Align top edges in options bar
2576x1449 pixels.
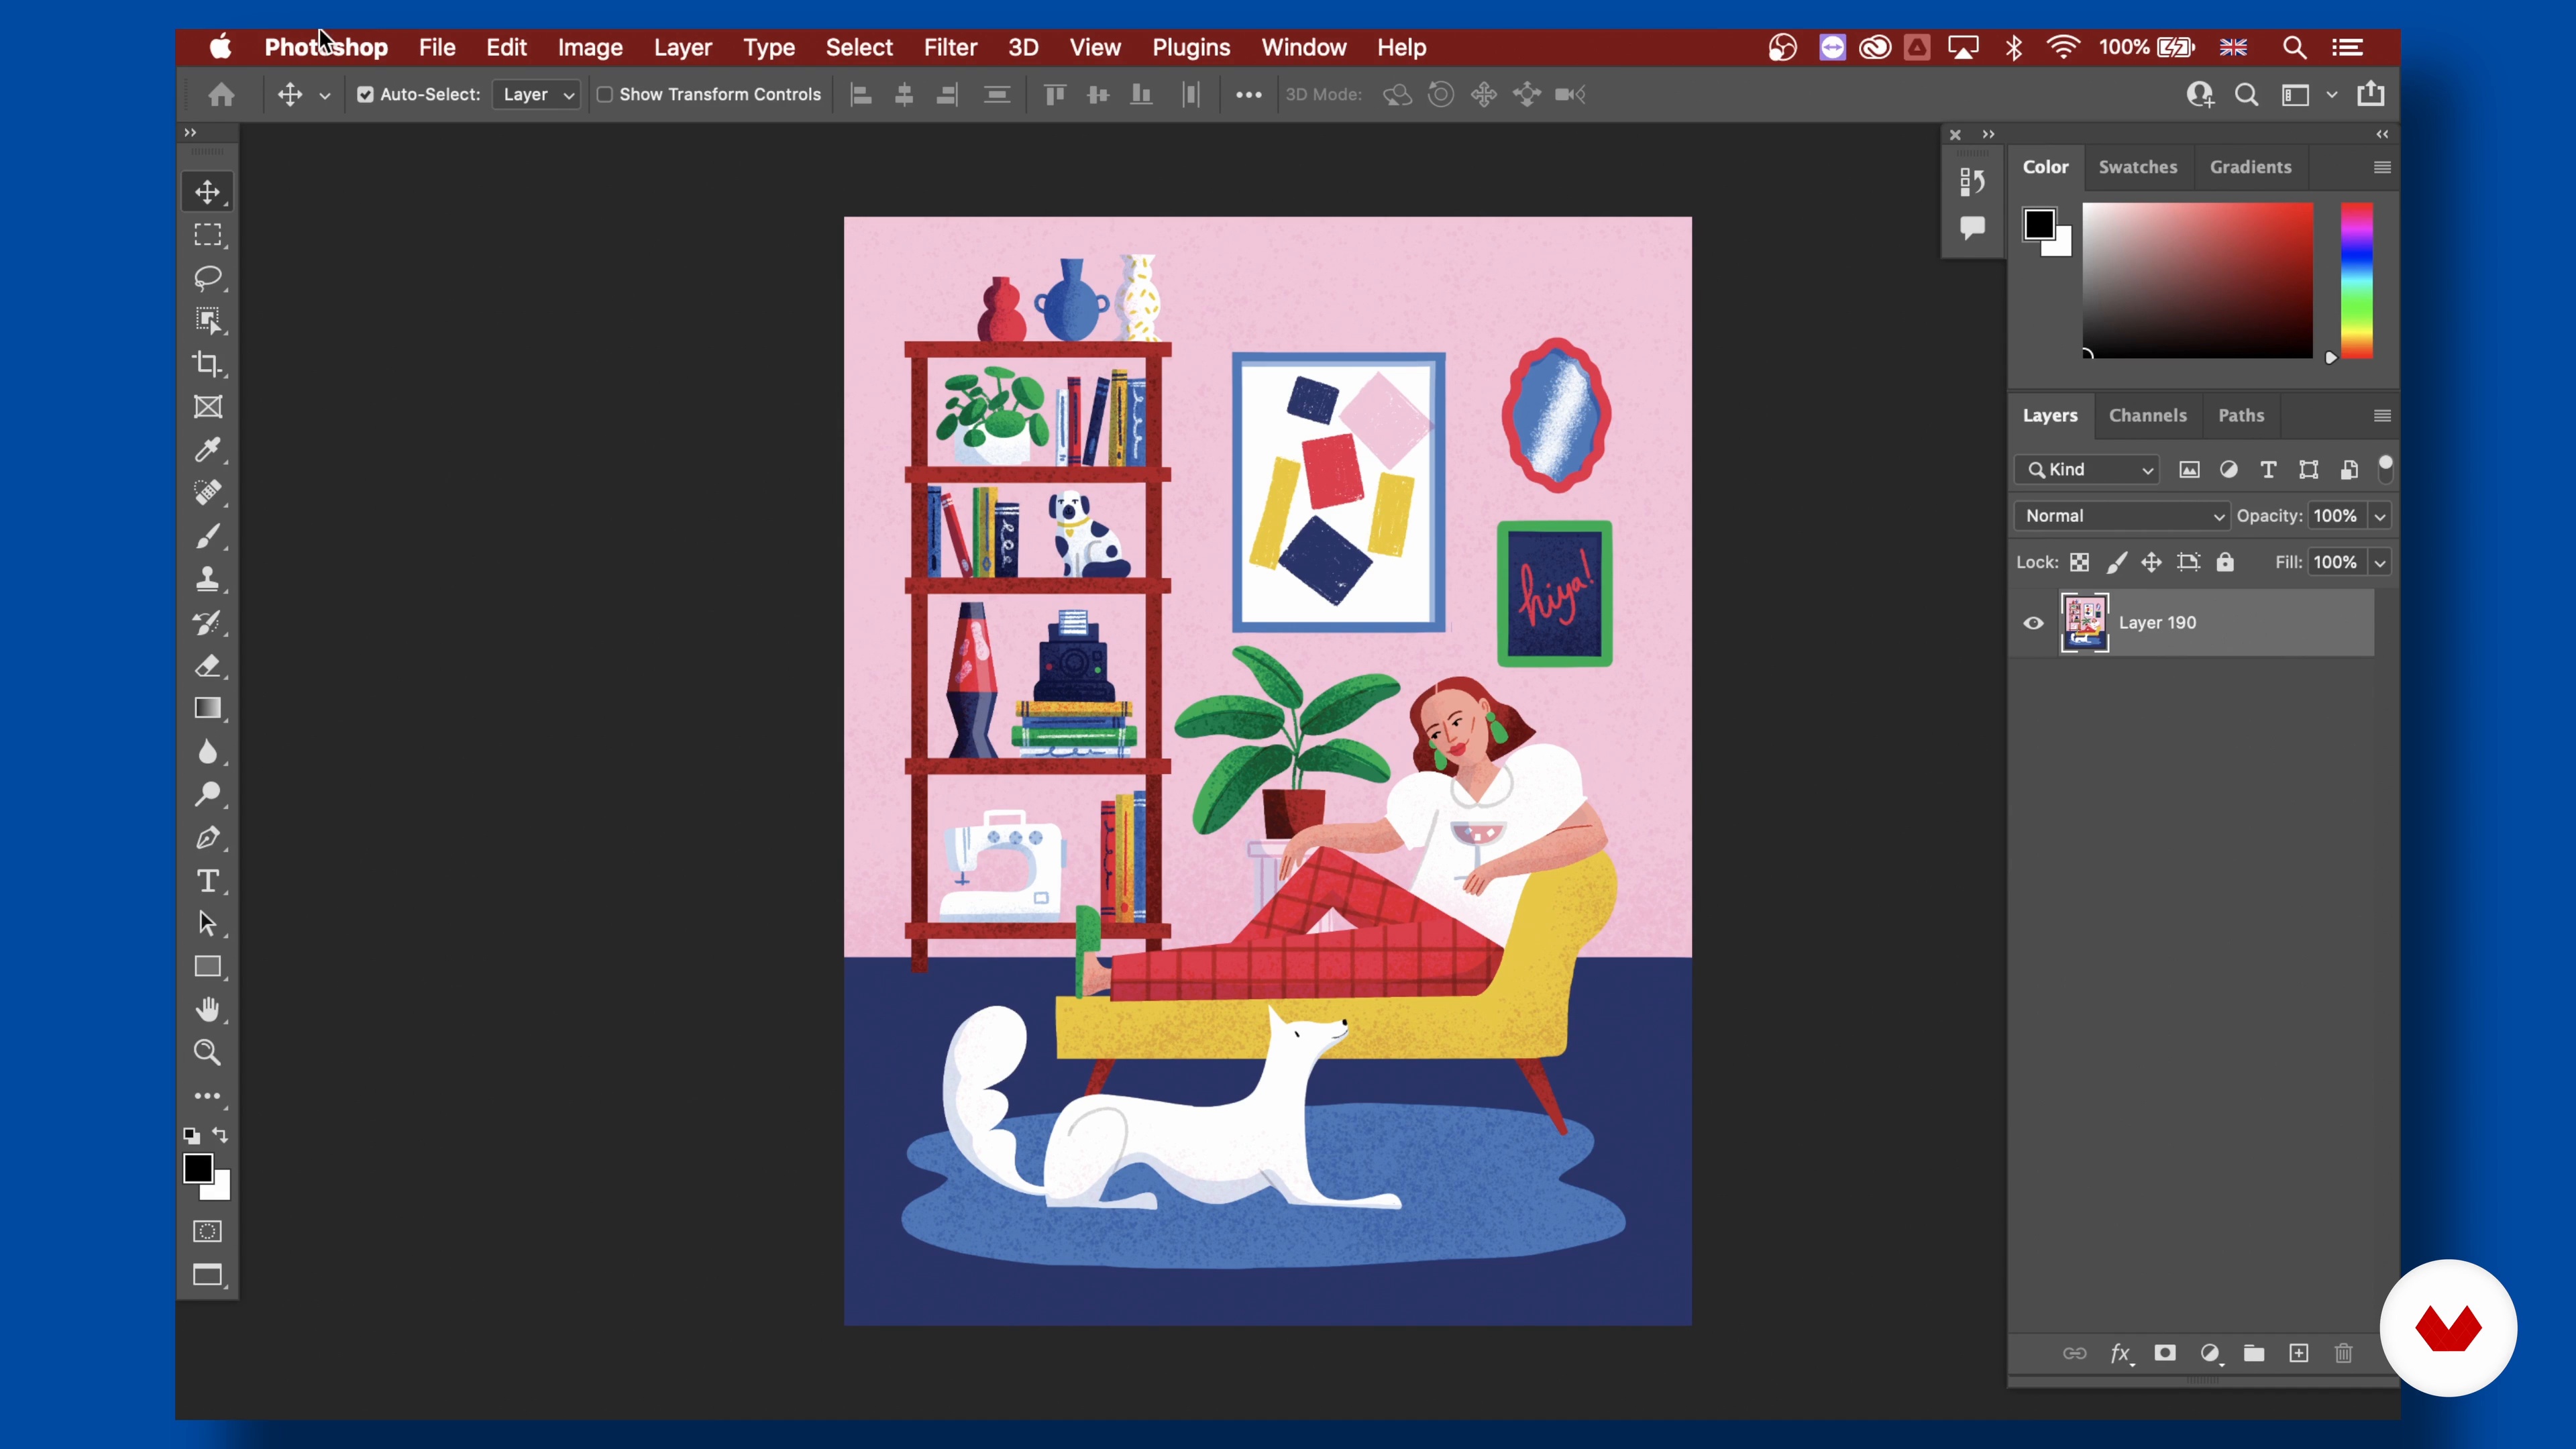(x=1054, y=94)
